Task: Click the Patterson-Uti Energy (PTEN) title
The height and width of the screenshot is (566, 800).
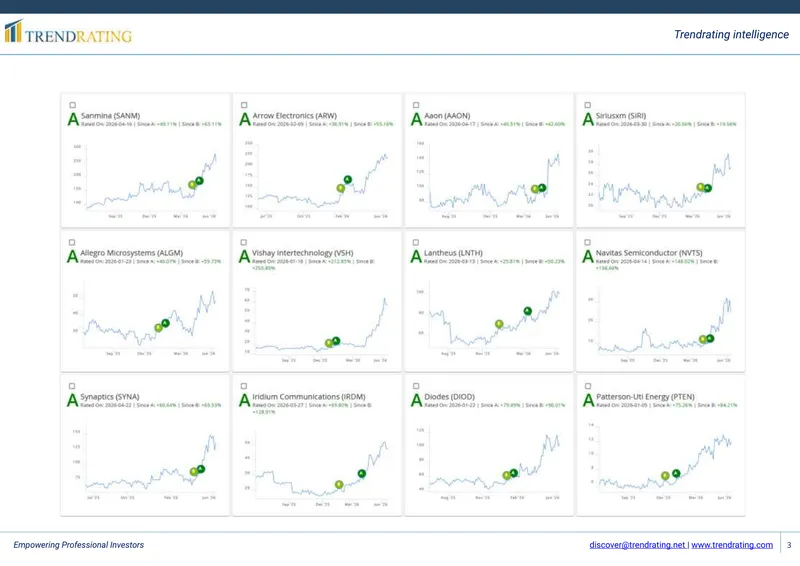Action: point(645,397)
